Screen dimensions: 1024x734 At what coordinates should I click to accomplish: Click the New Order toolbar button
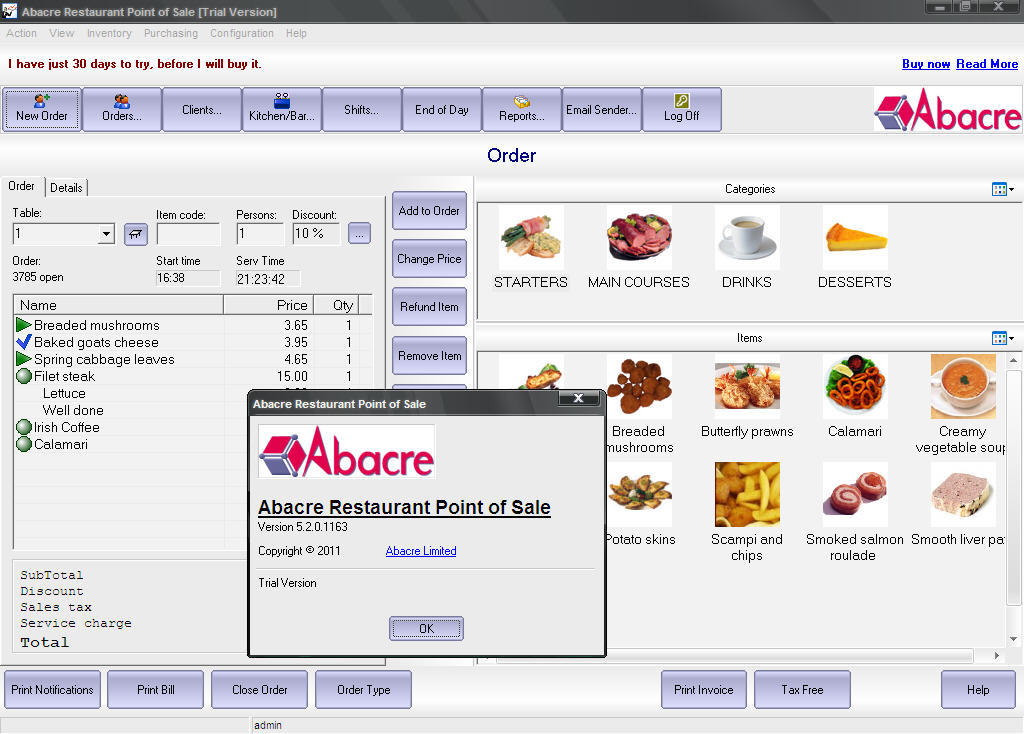[x=42, y=109]
